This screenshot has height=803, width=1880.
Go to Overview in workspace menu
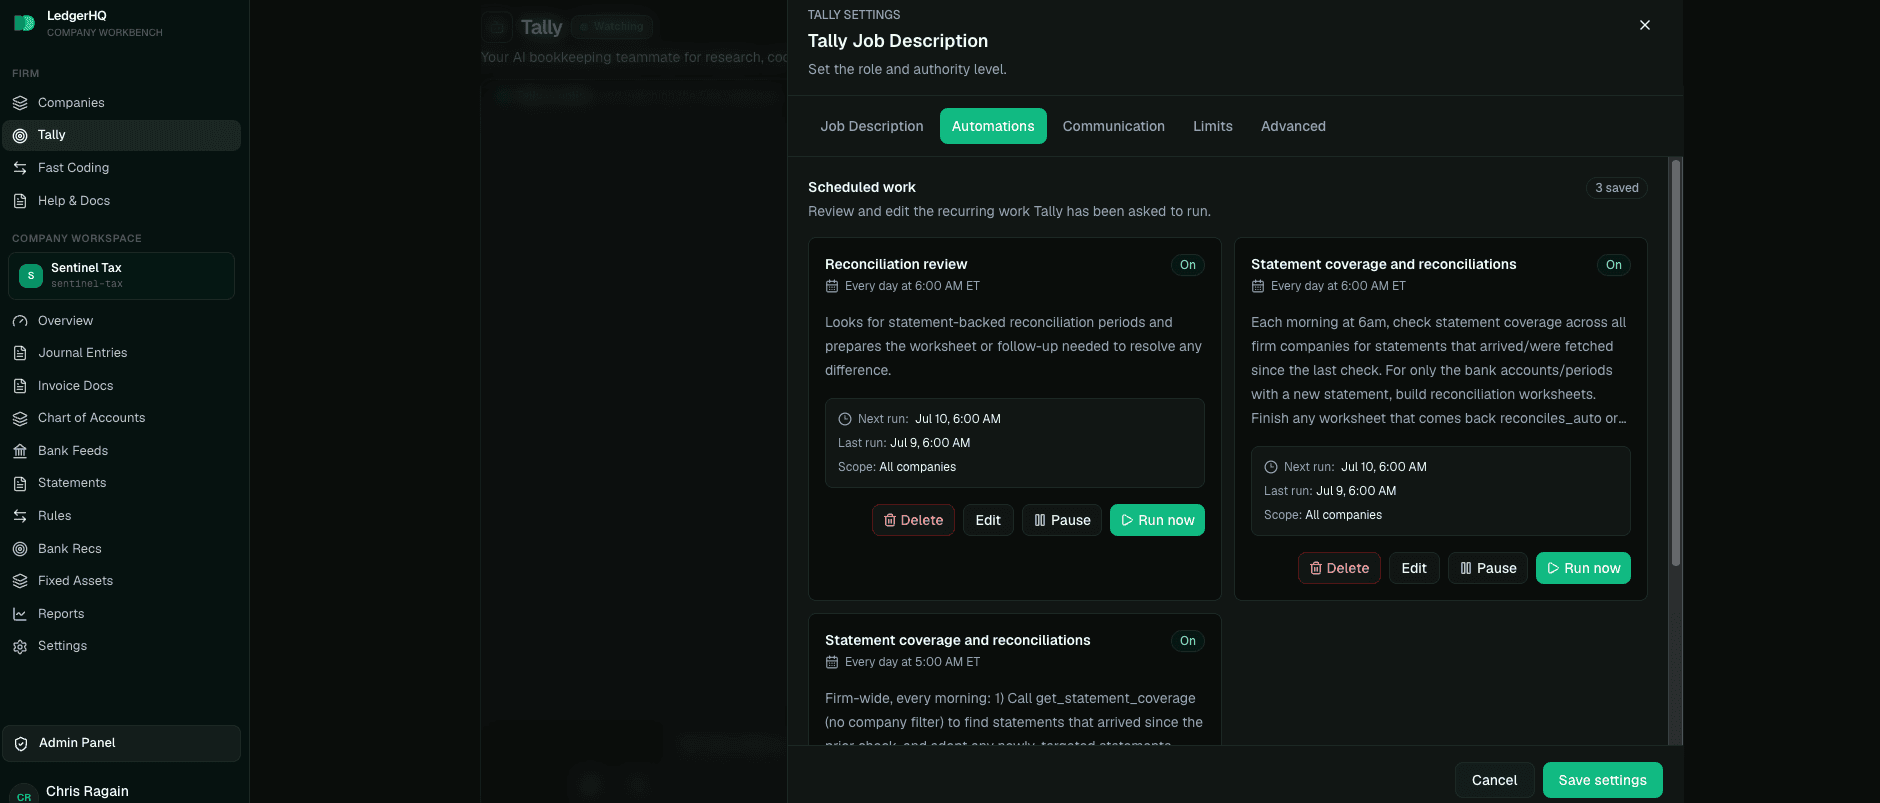[121, 321]
